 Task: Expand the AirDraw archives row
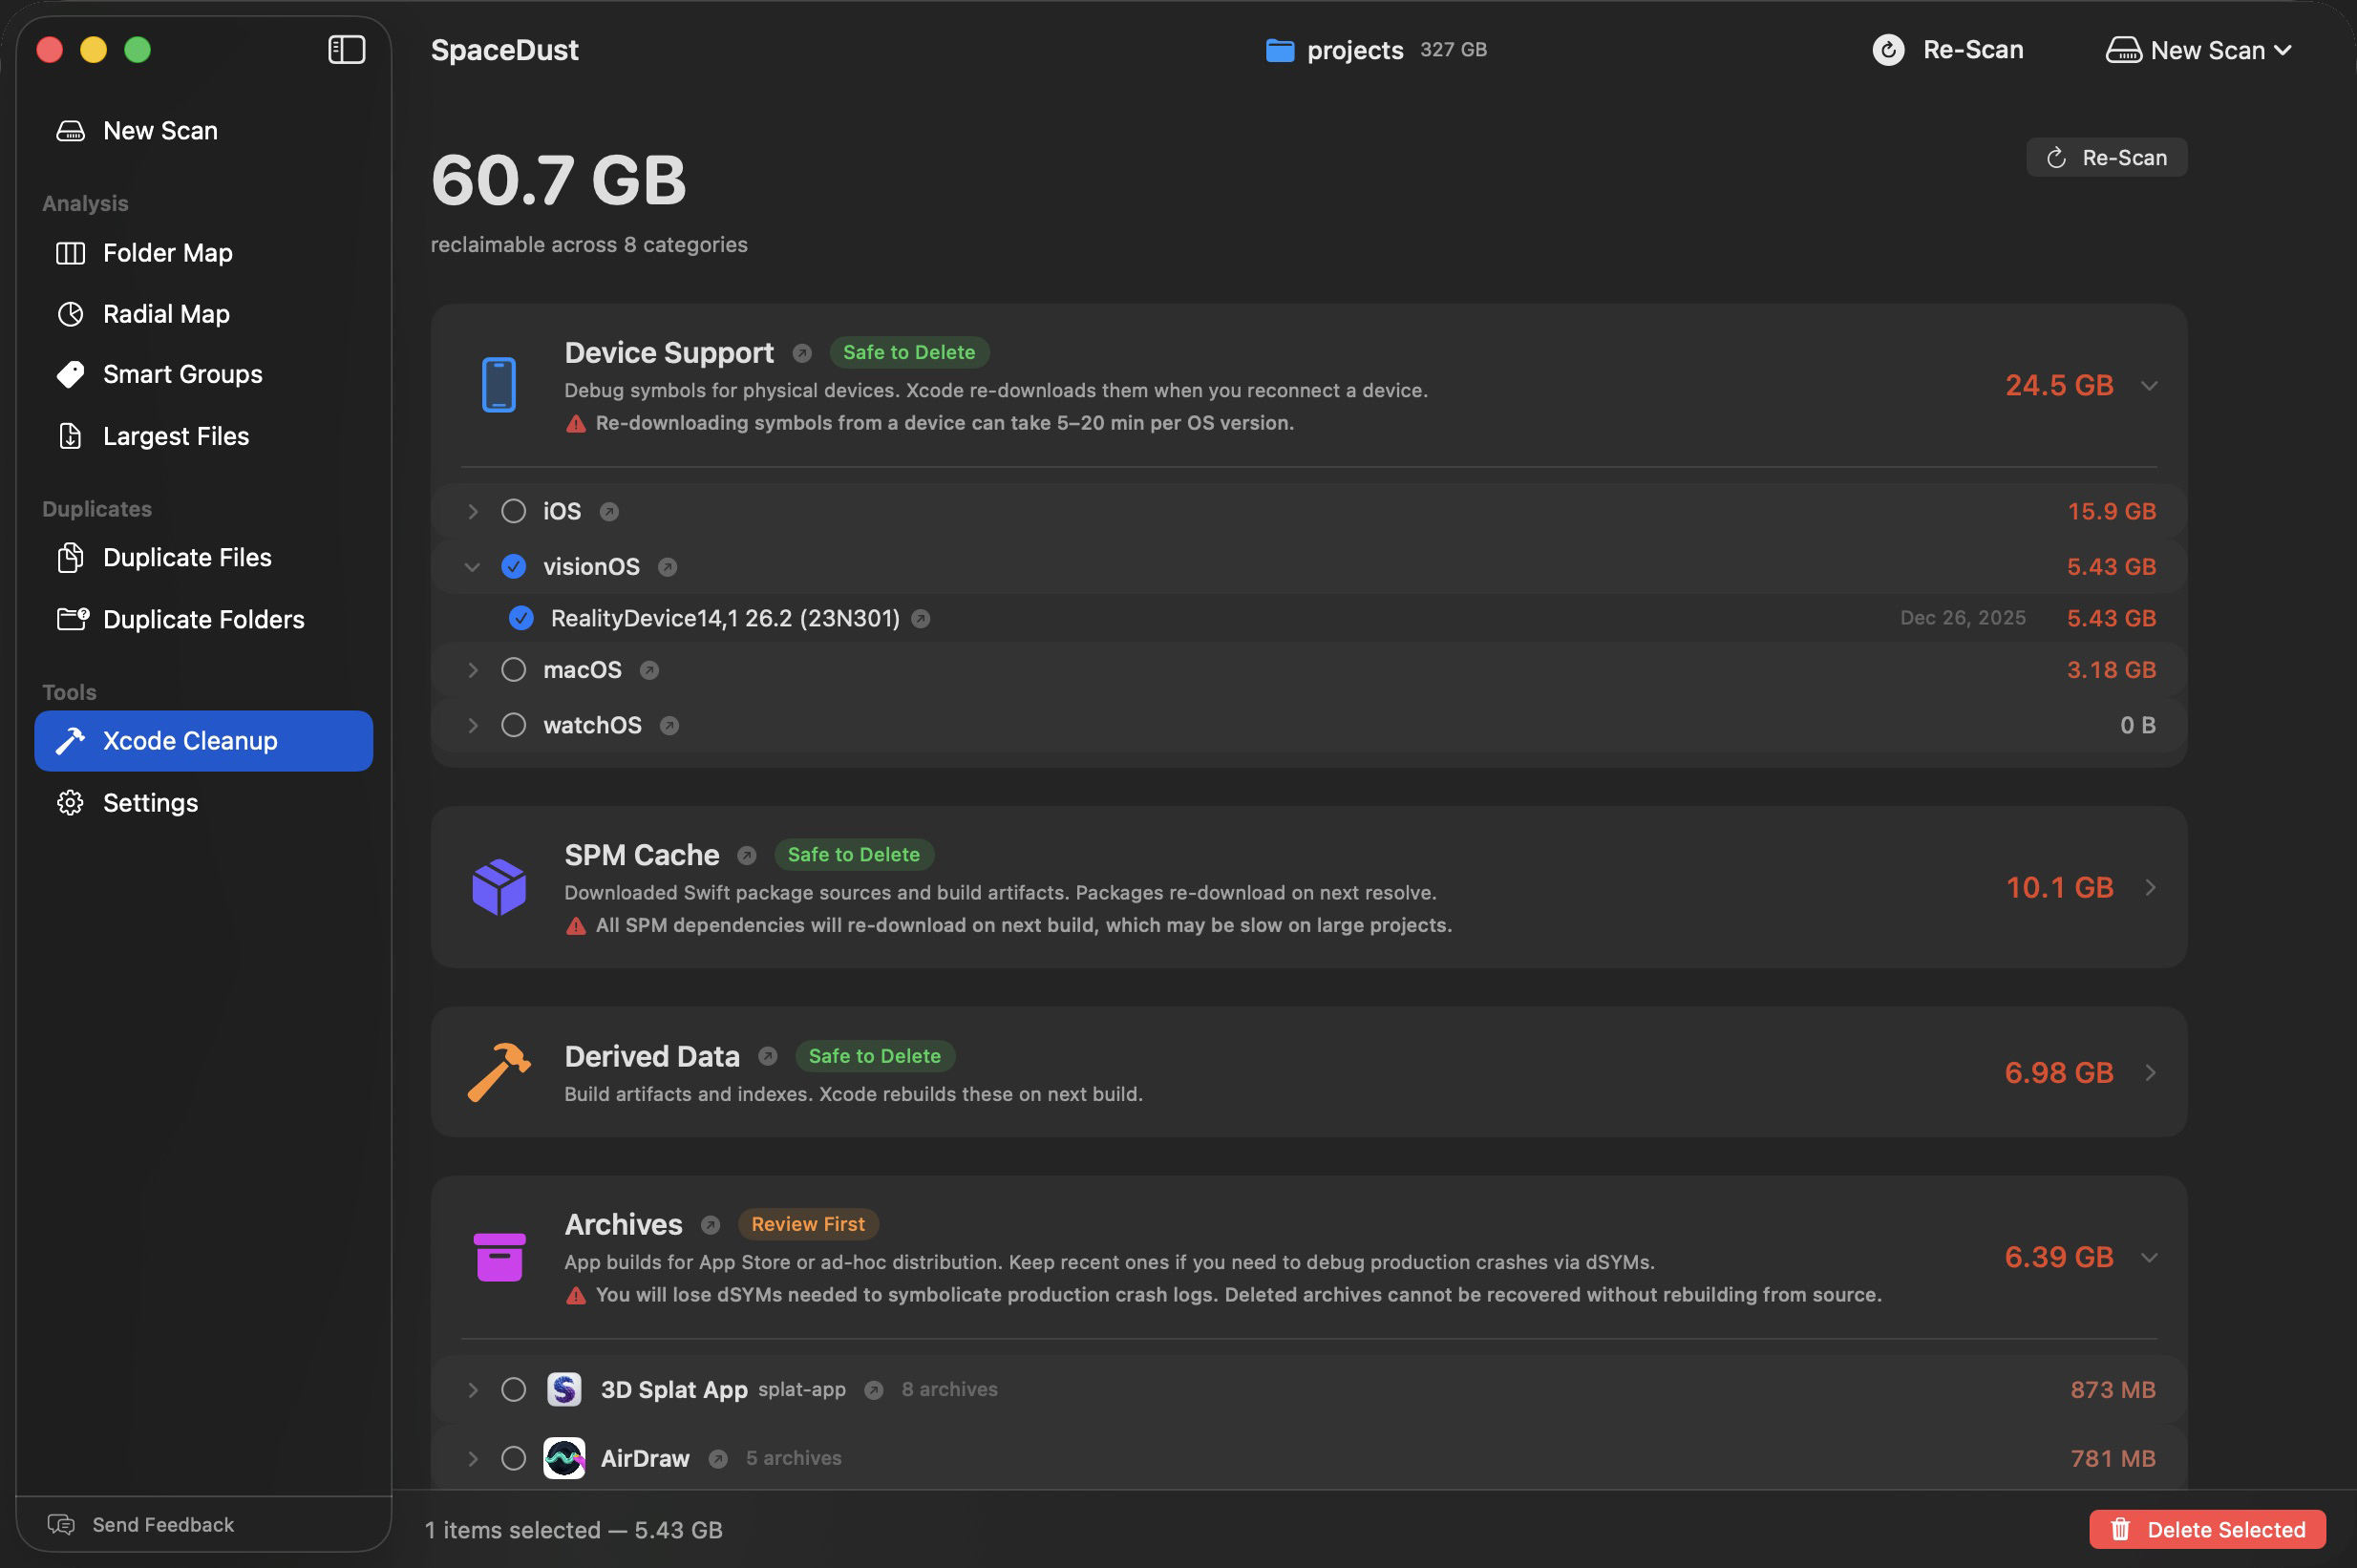point(472,1458)
